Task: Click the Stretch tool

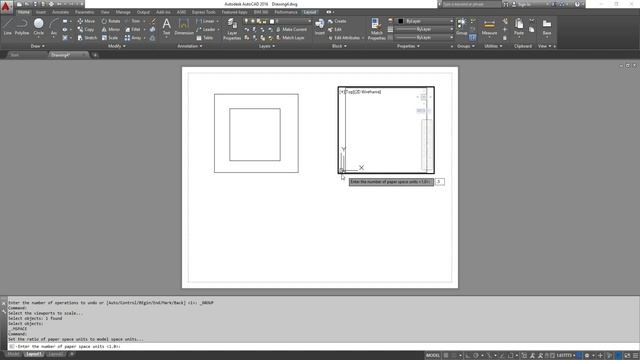Action: tap(87, 38)
